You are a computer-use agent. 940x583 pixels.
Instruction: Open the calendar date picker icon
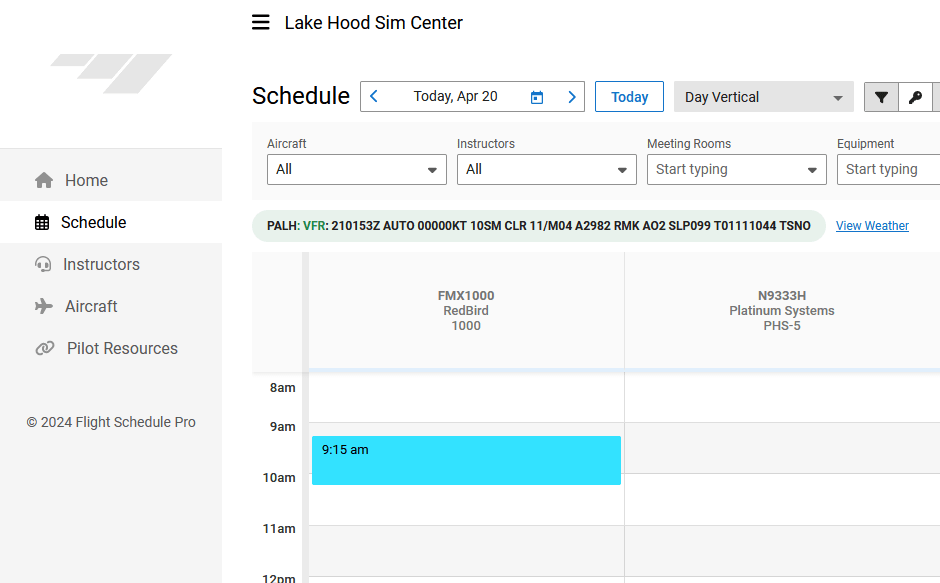point(537,97)
